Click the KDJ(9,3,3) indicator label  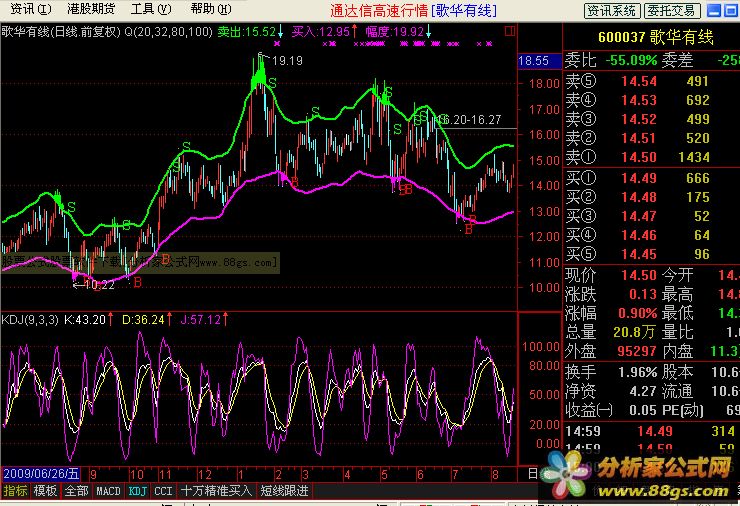[x=30, y=320]
